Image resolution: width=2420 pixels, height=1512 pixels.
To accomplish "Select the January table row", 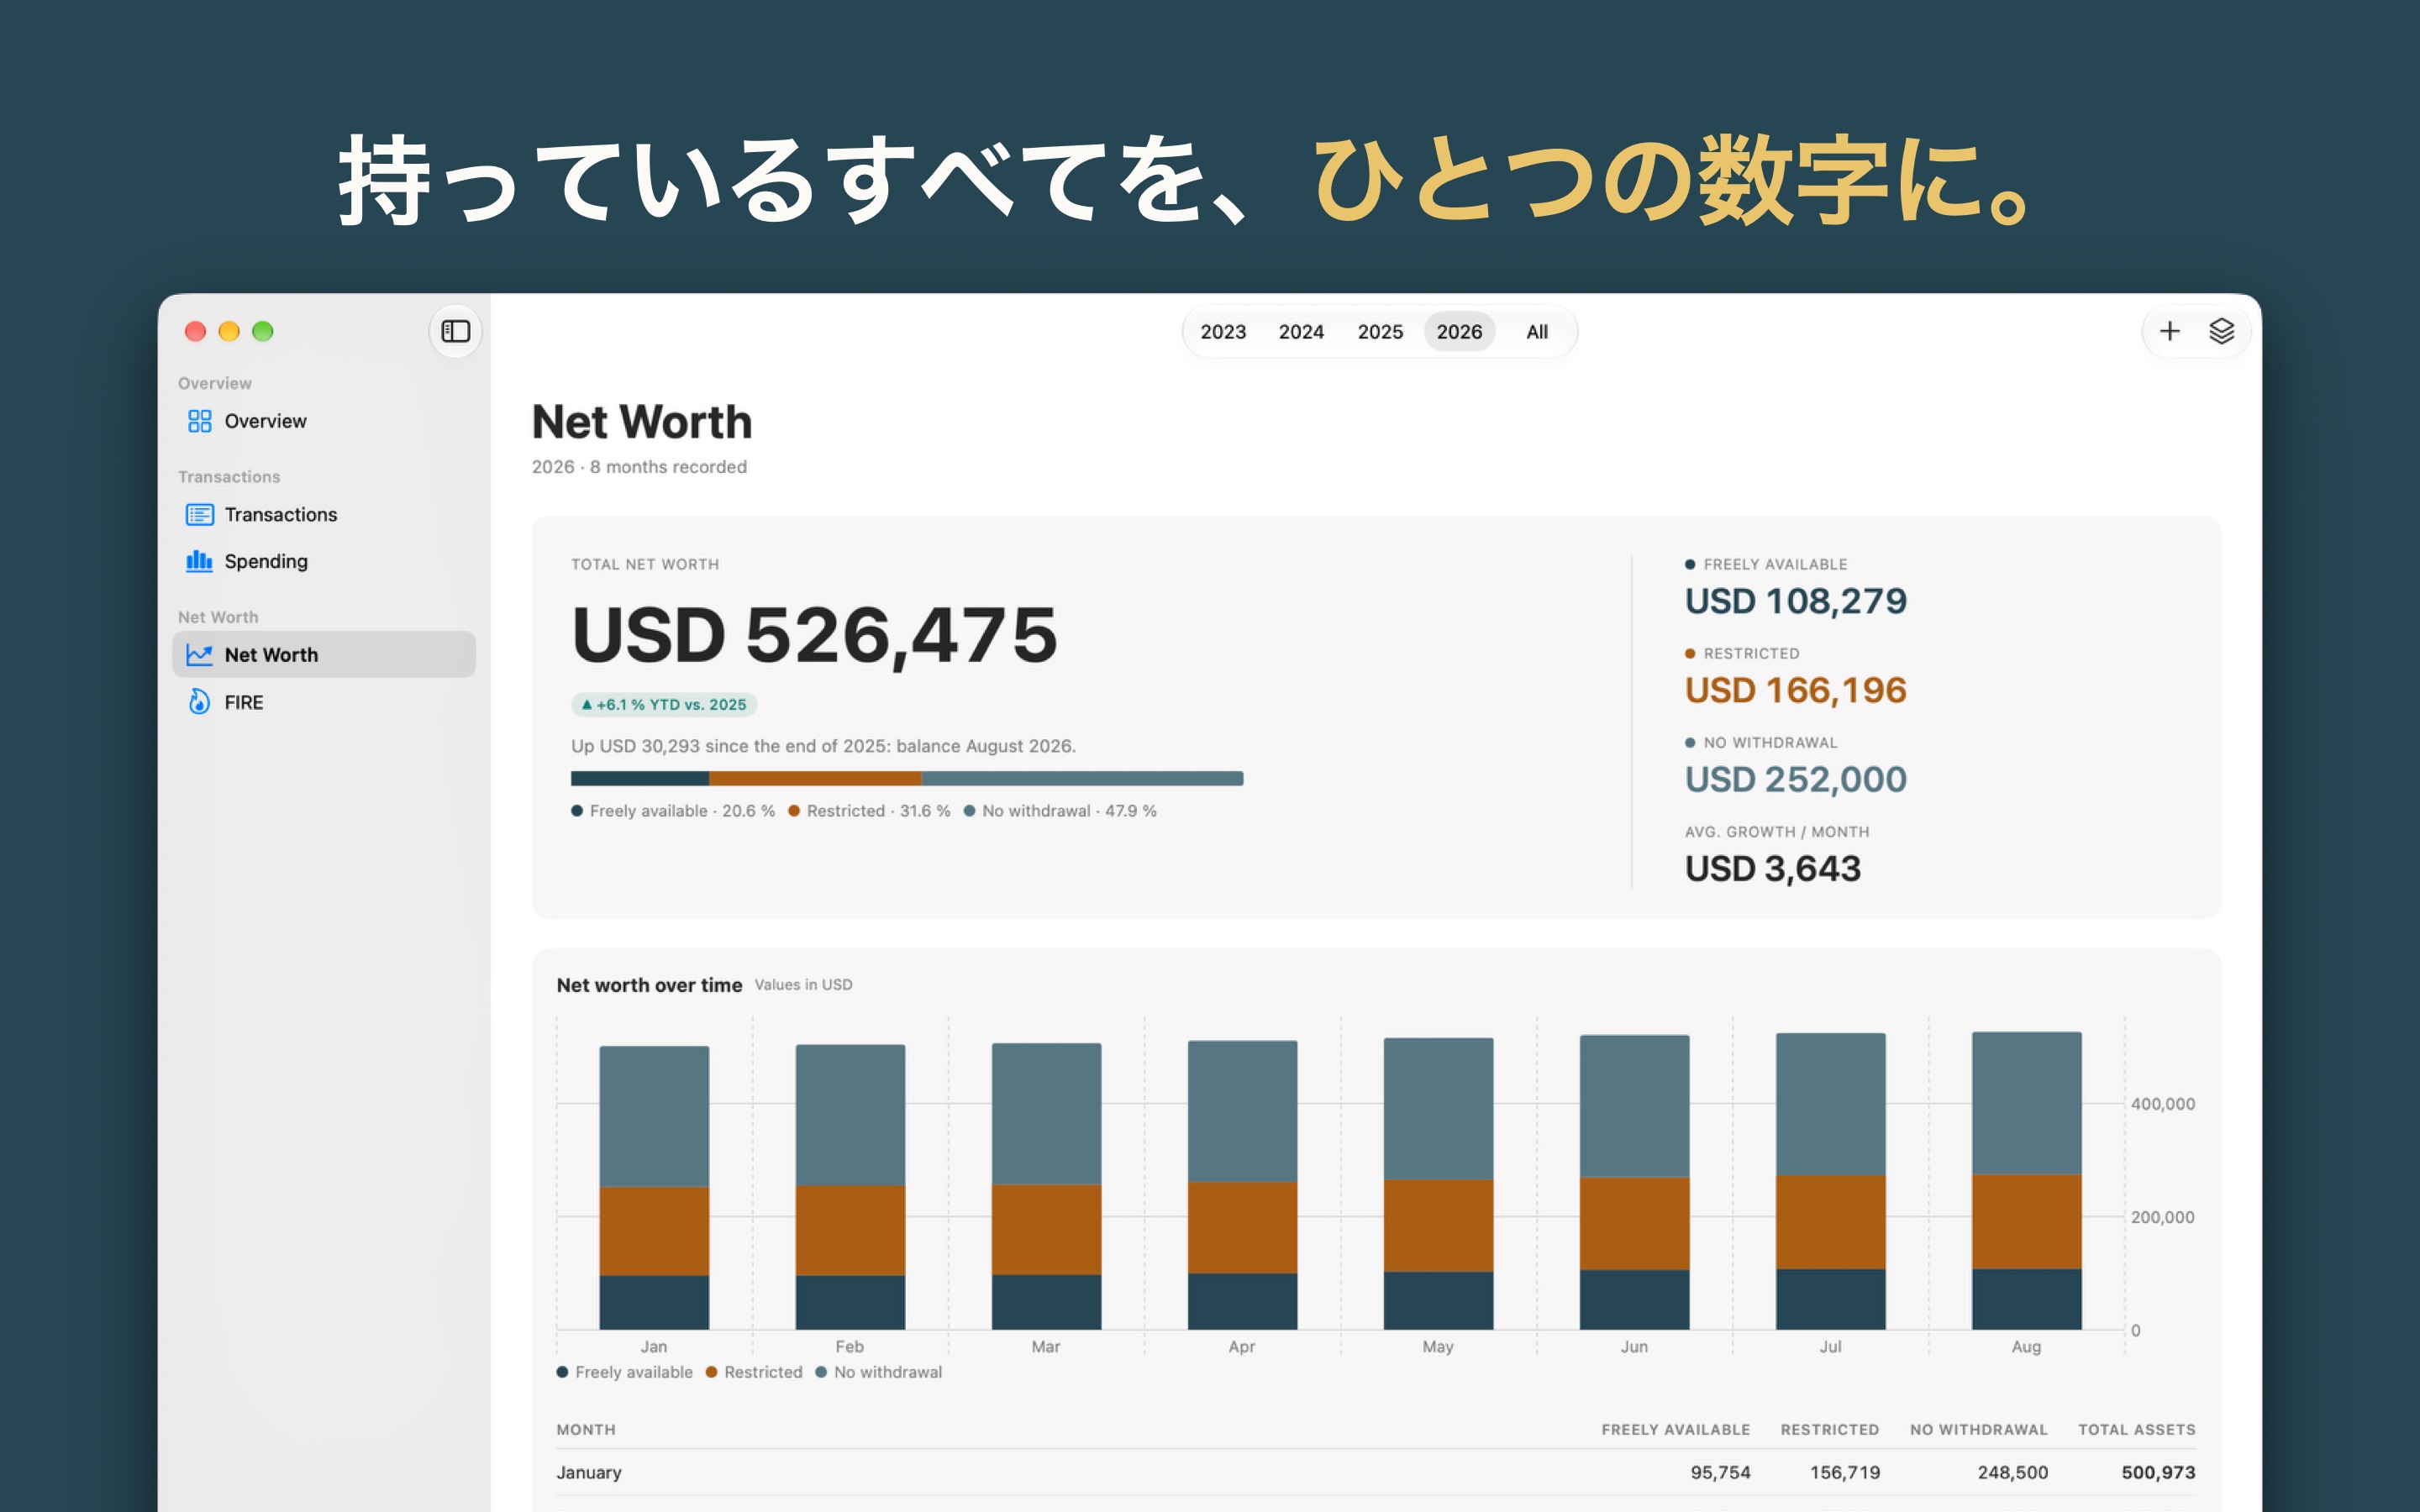I will 1375,1472.
